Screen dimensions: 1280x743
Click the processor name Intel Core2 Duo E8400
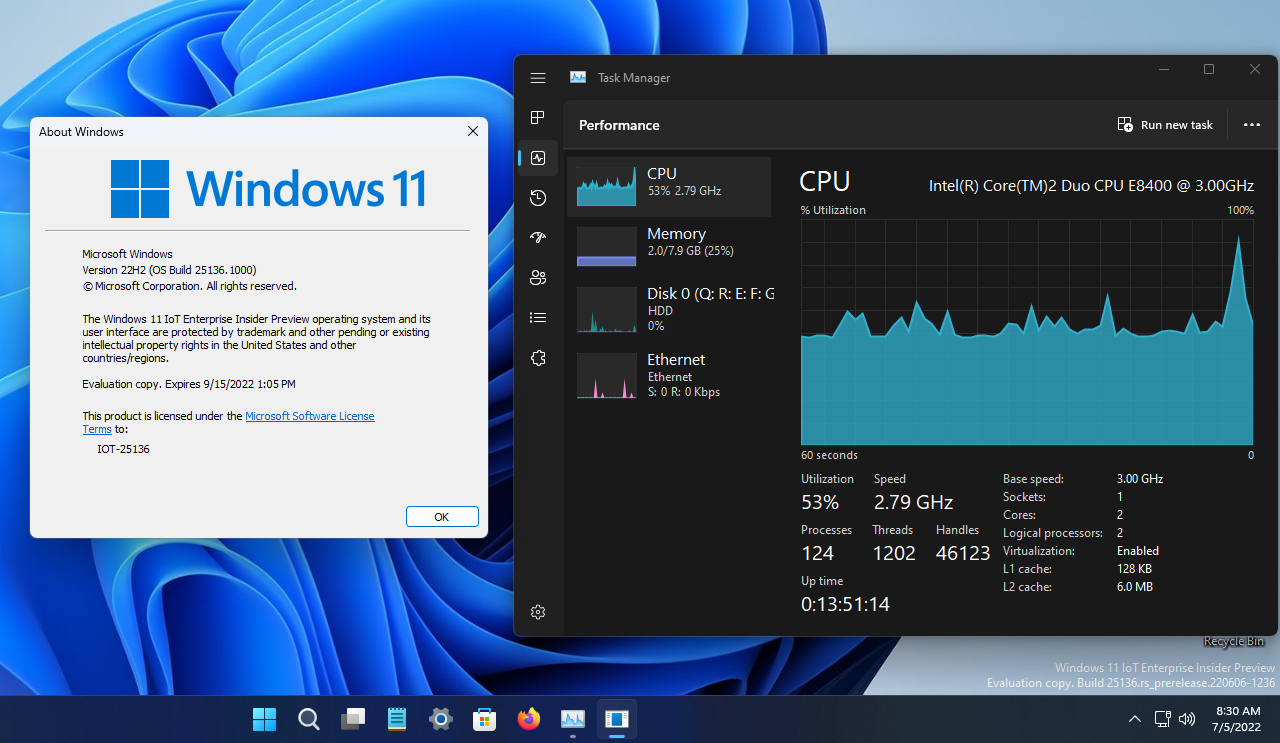click(x=1091, y=186)
